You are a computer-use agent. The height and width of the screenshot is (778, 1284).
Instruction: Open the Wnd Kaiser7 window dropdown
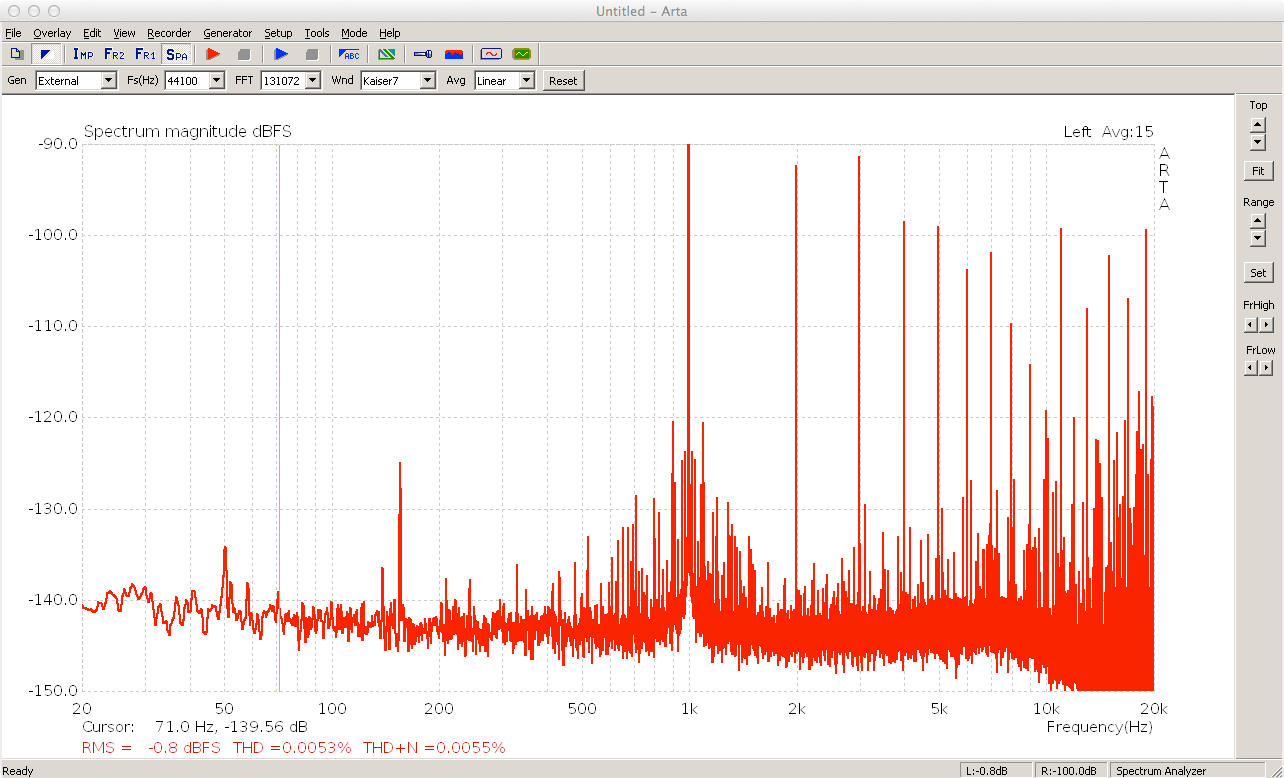[398, 81]
